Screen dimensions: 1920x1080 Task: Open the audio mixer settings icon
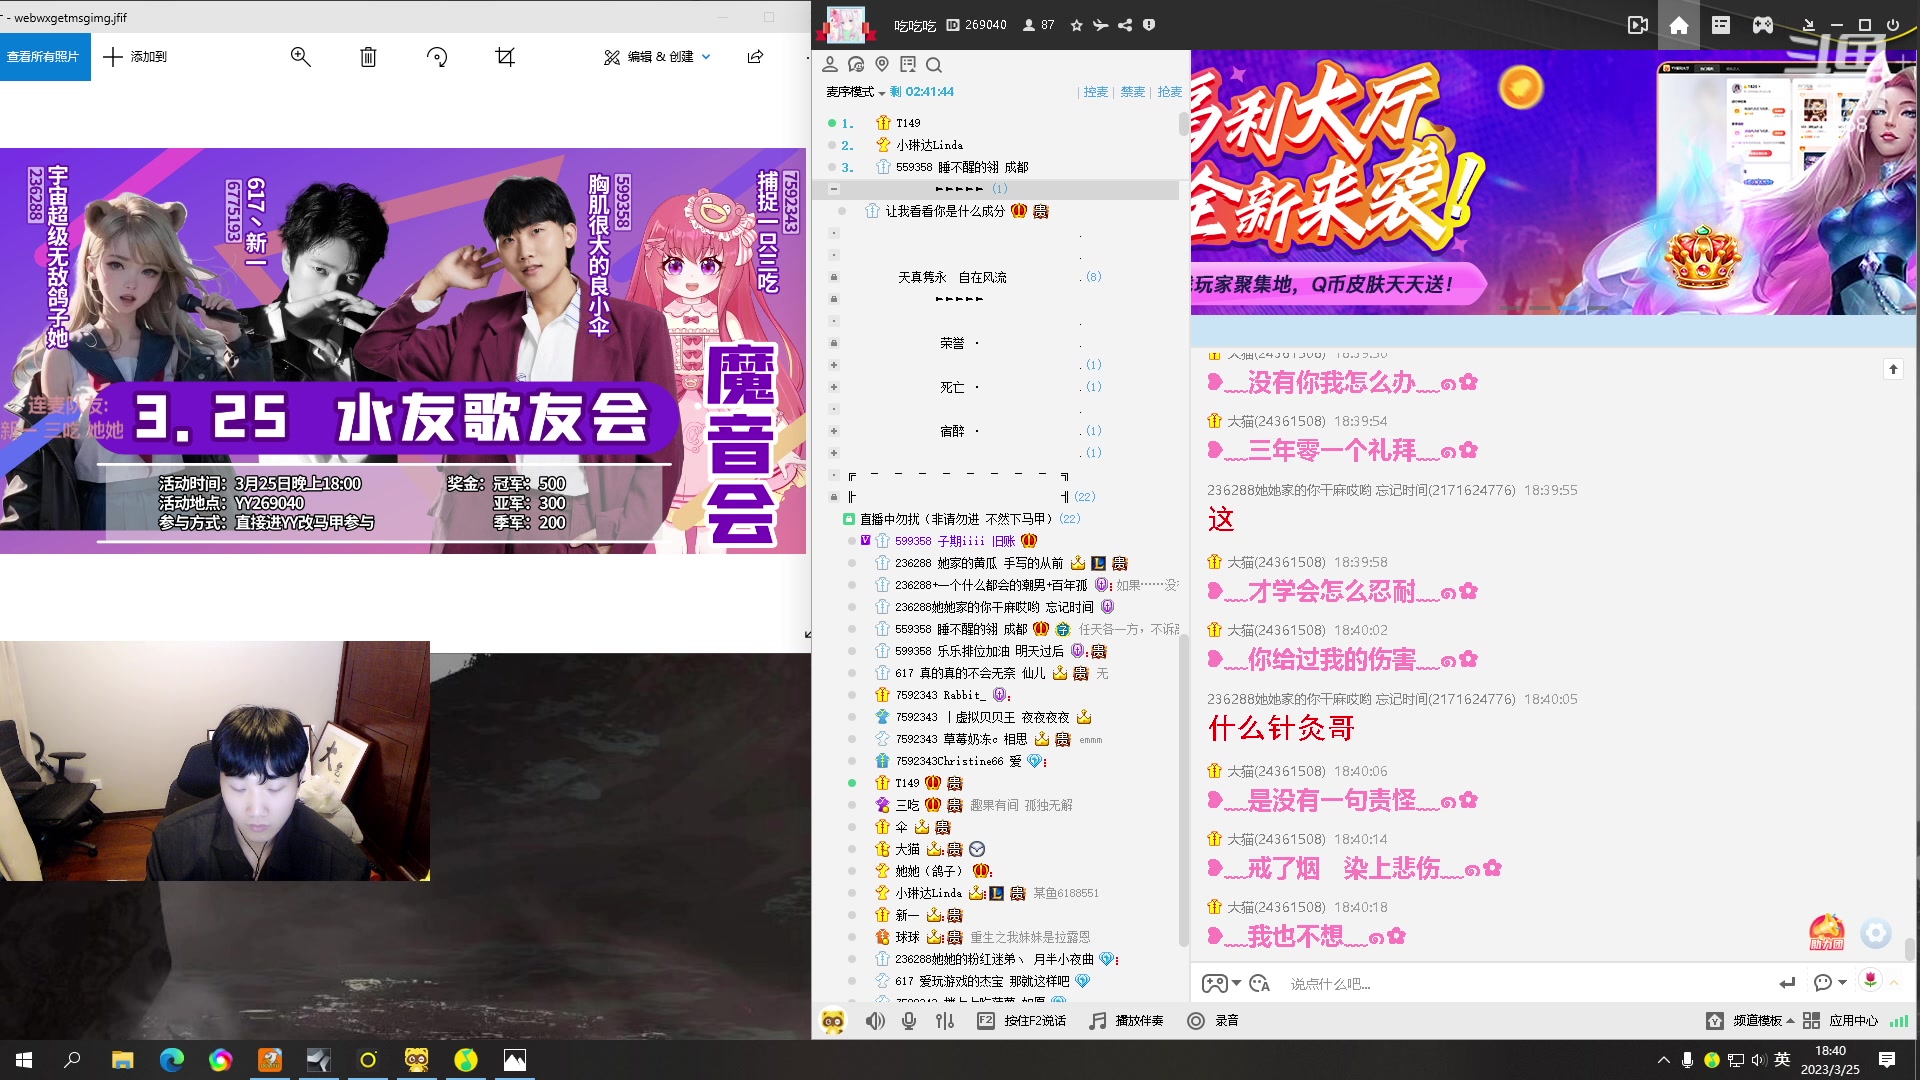[945, 1021]
